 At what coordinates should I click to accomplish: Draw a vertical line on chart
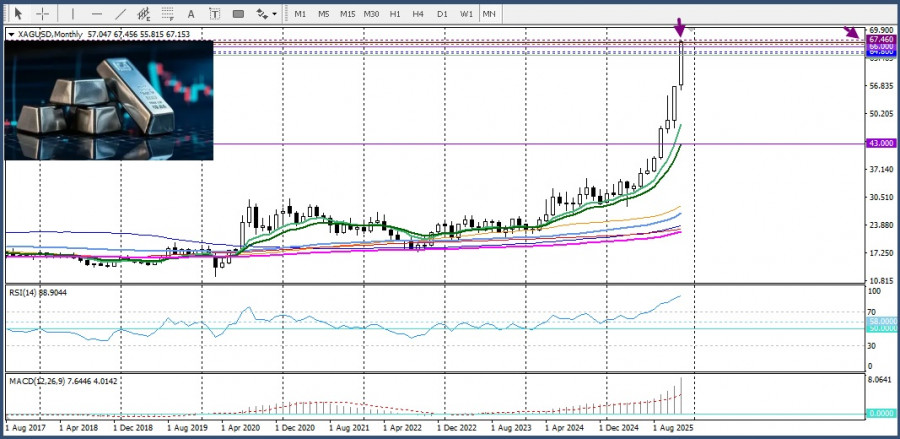pyautogui.click(x=75, y=14)
